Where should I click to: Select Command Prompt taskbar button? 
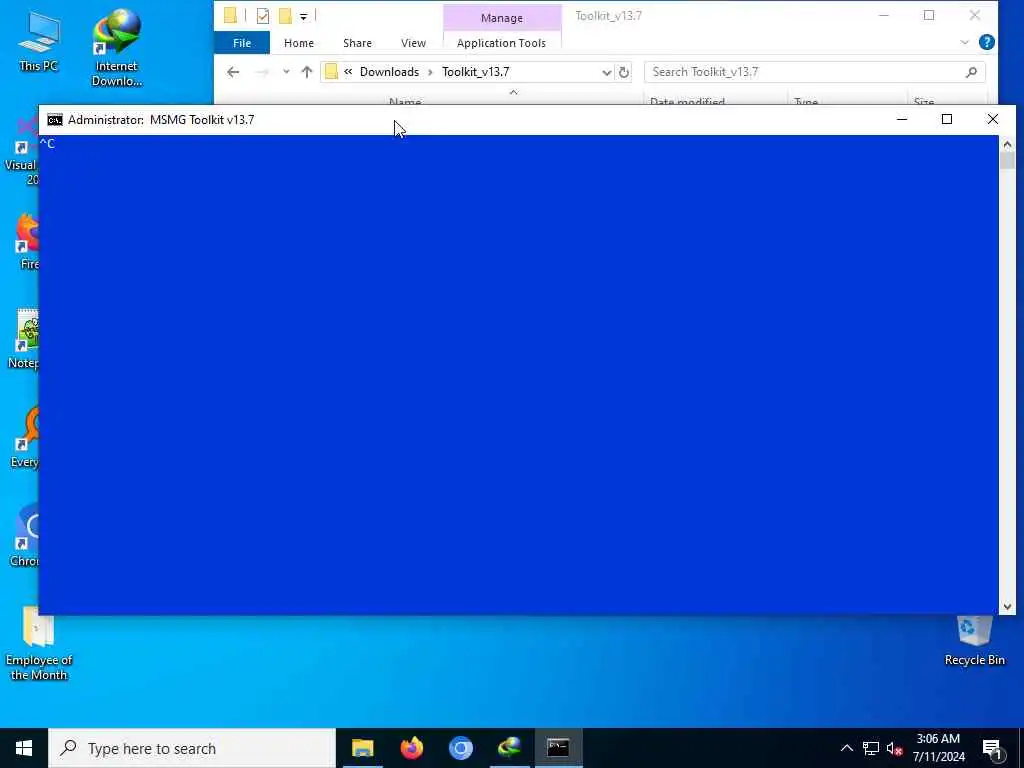tap(558, 748)
